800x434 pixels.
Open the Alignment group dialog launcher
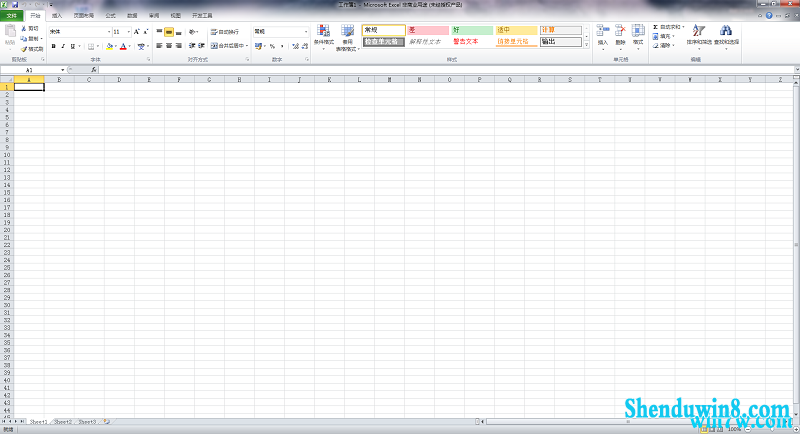point(247,60)
